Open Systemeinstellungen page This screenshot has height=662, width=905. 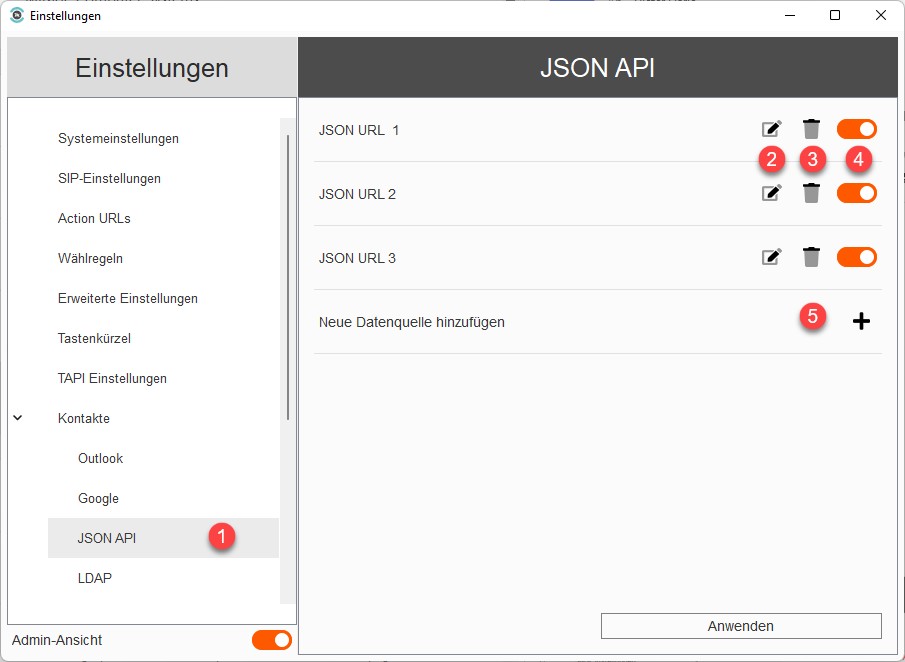[118, 139]
